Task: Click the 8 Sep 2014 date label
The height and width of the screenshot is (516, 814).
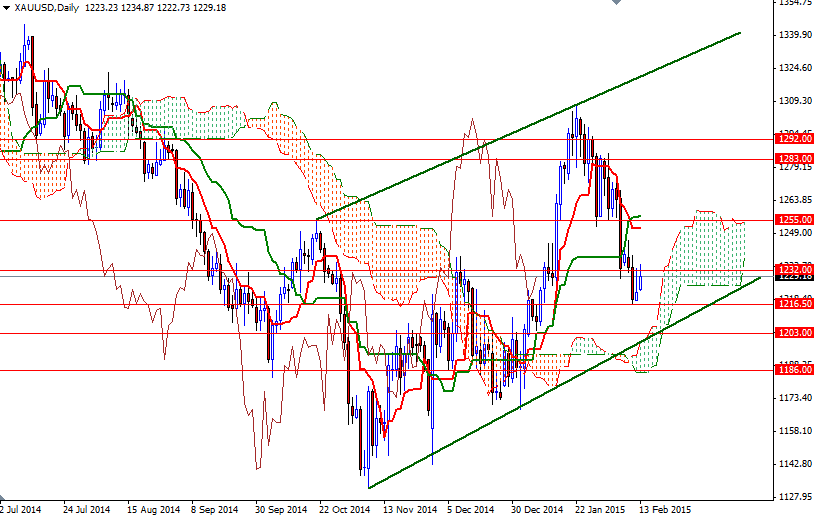Action: [215, 510]
